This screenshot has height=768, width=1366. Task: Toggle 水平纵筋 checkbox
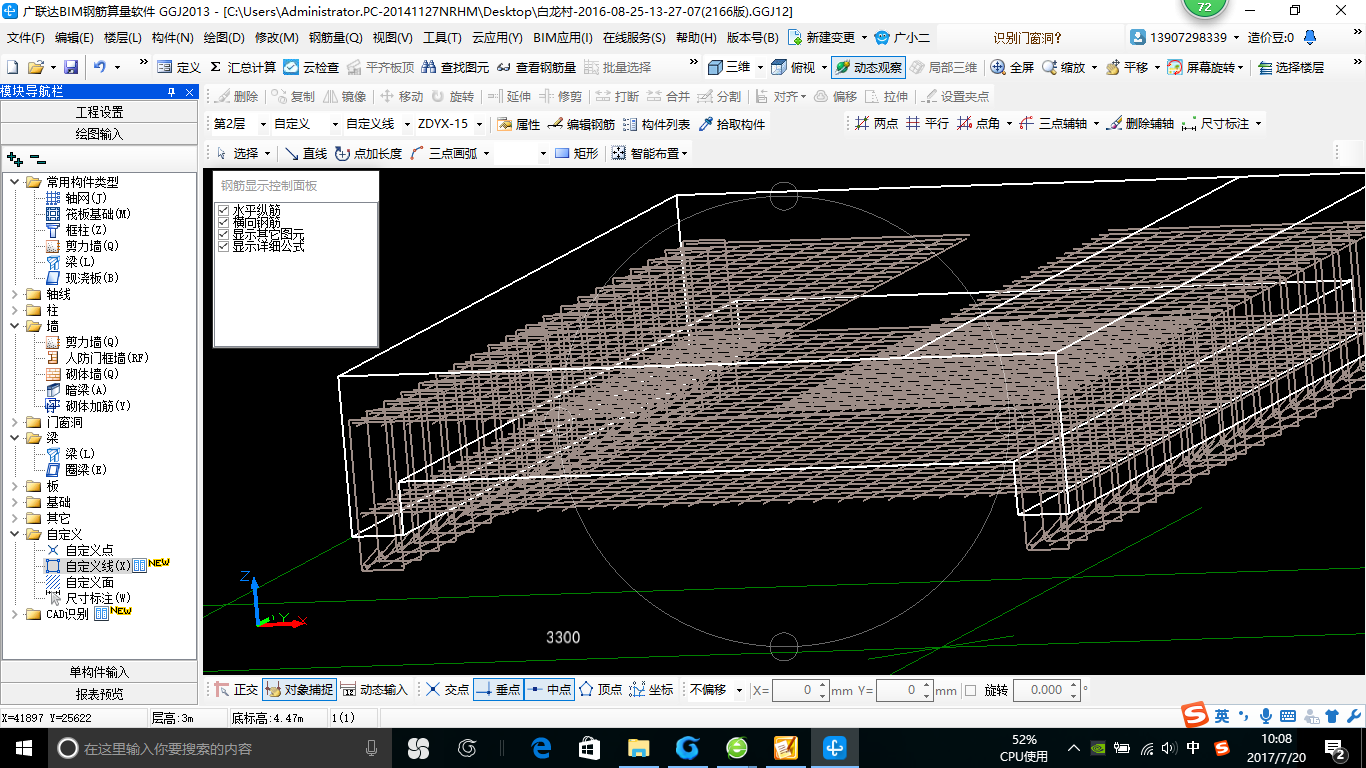(x=224, y=210)
